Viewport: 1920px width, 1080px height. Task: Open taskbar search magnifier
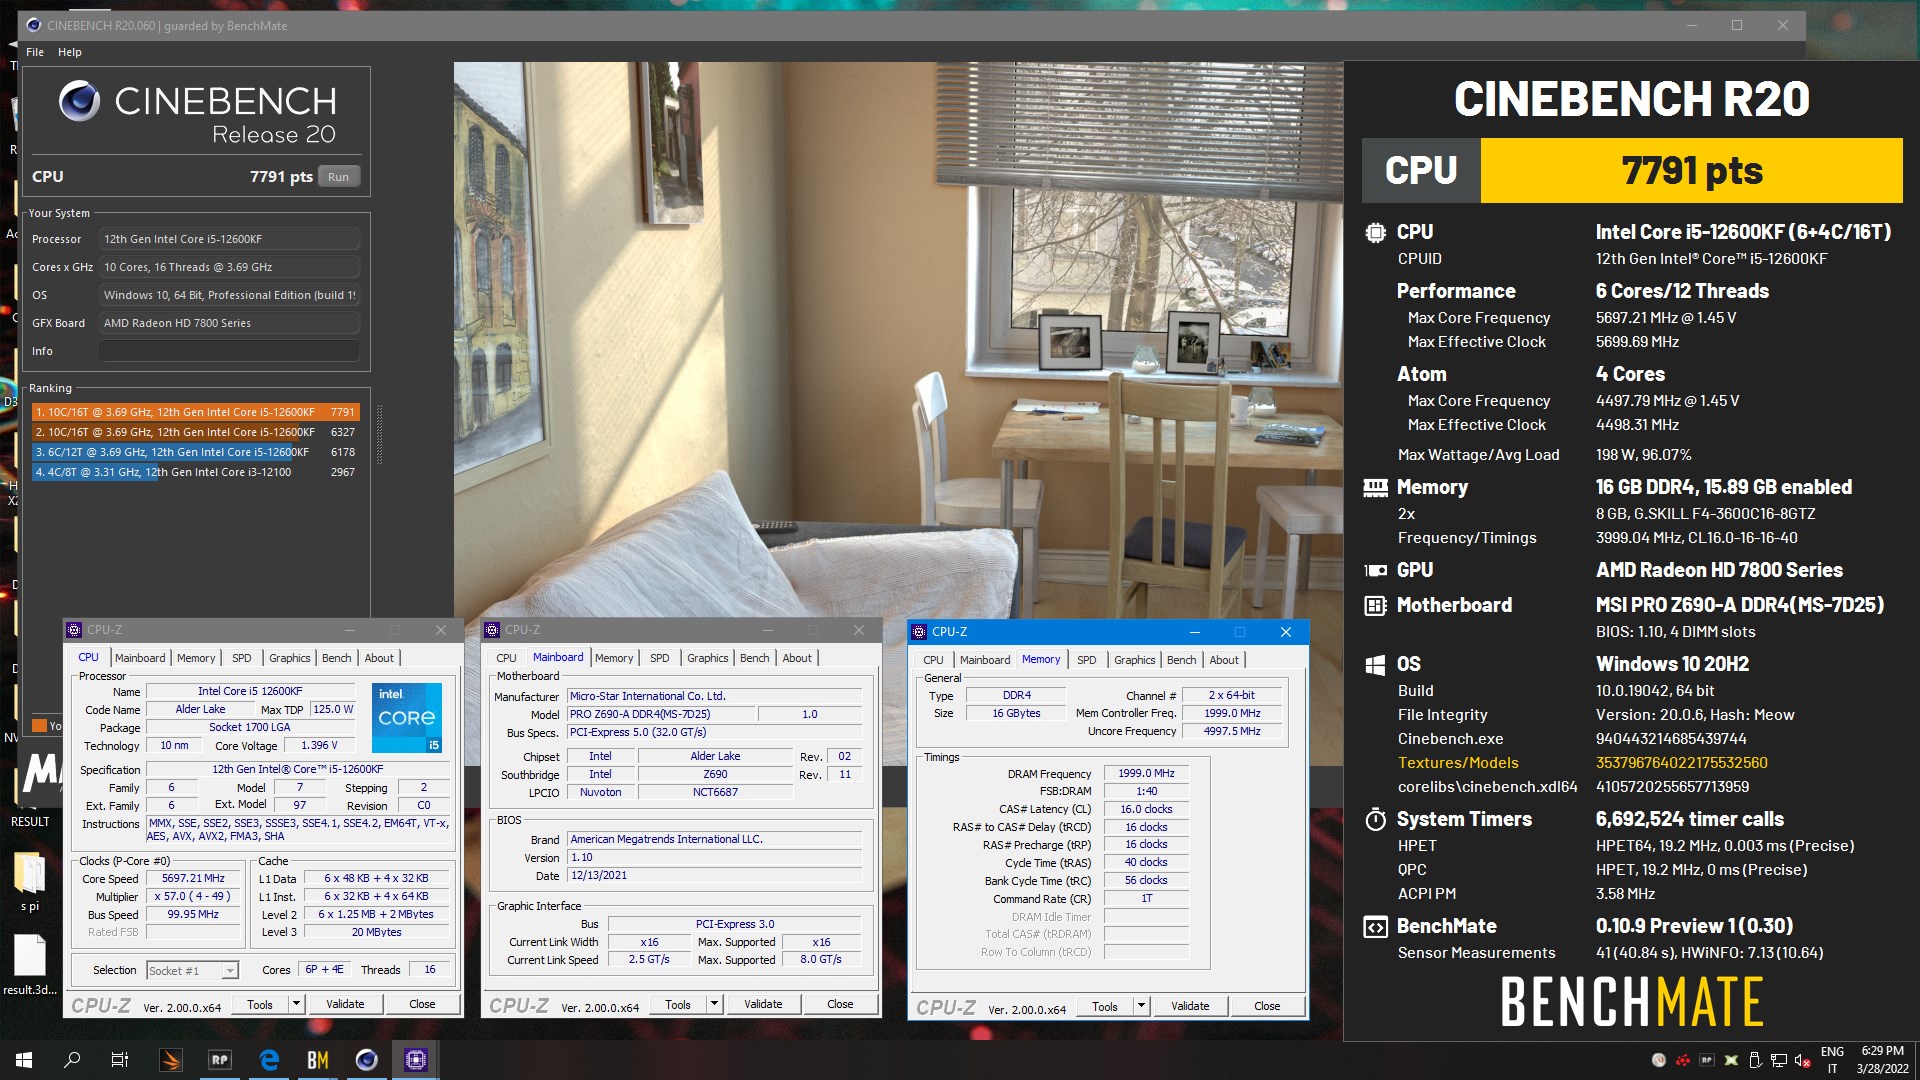[72, 1060]
